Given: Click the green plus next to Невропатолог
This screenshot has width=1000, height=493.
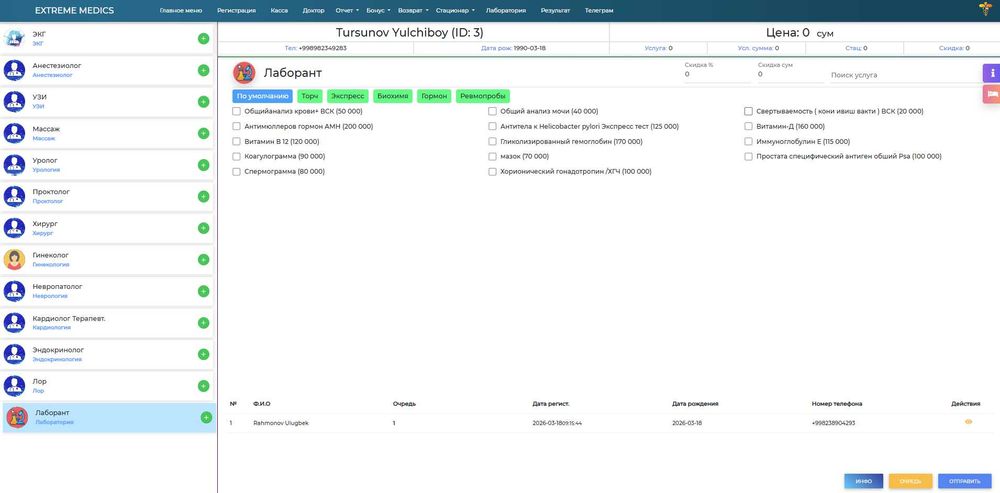Looking at the screenshot, I should pyautogui.click(x=203, y=291).
